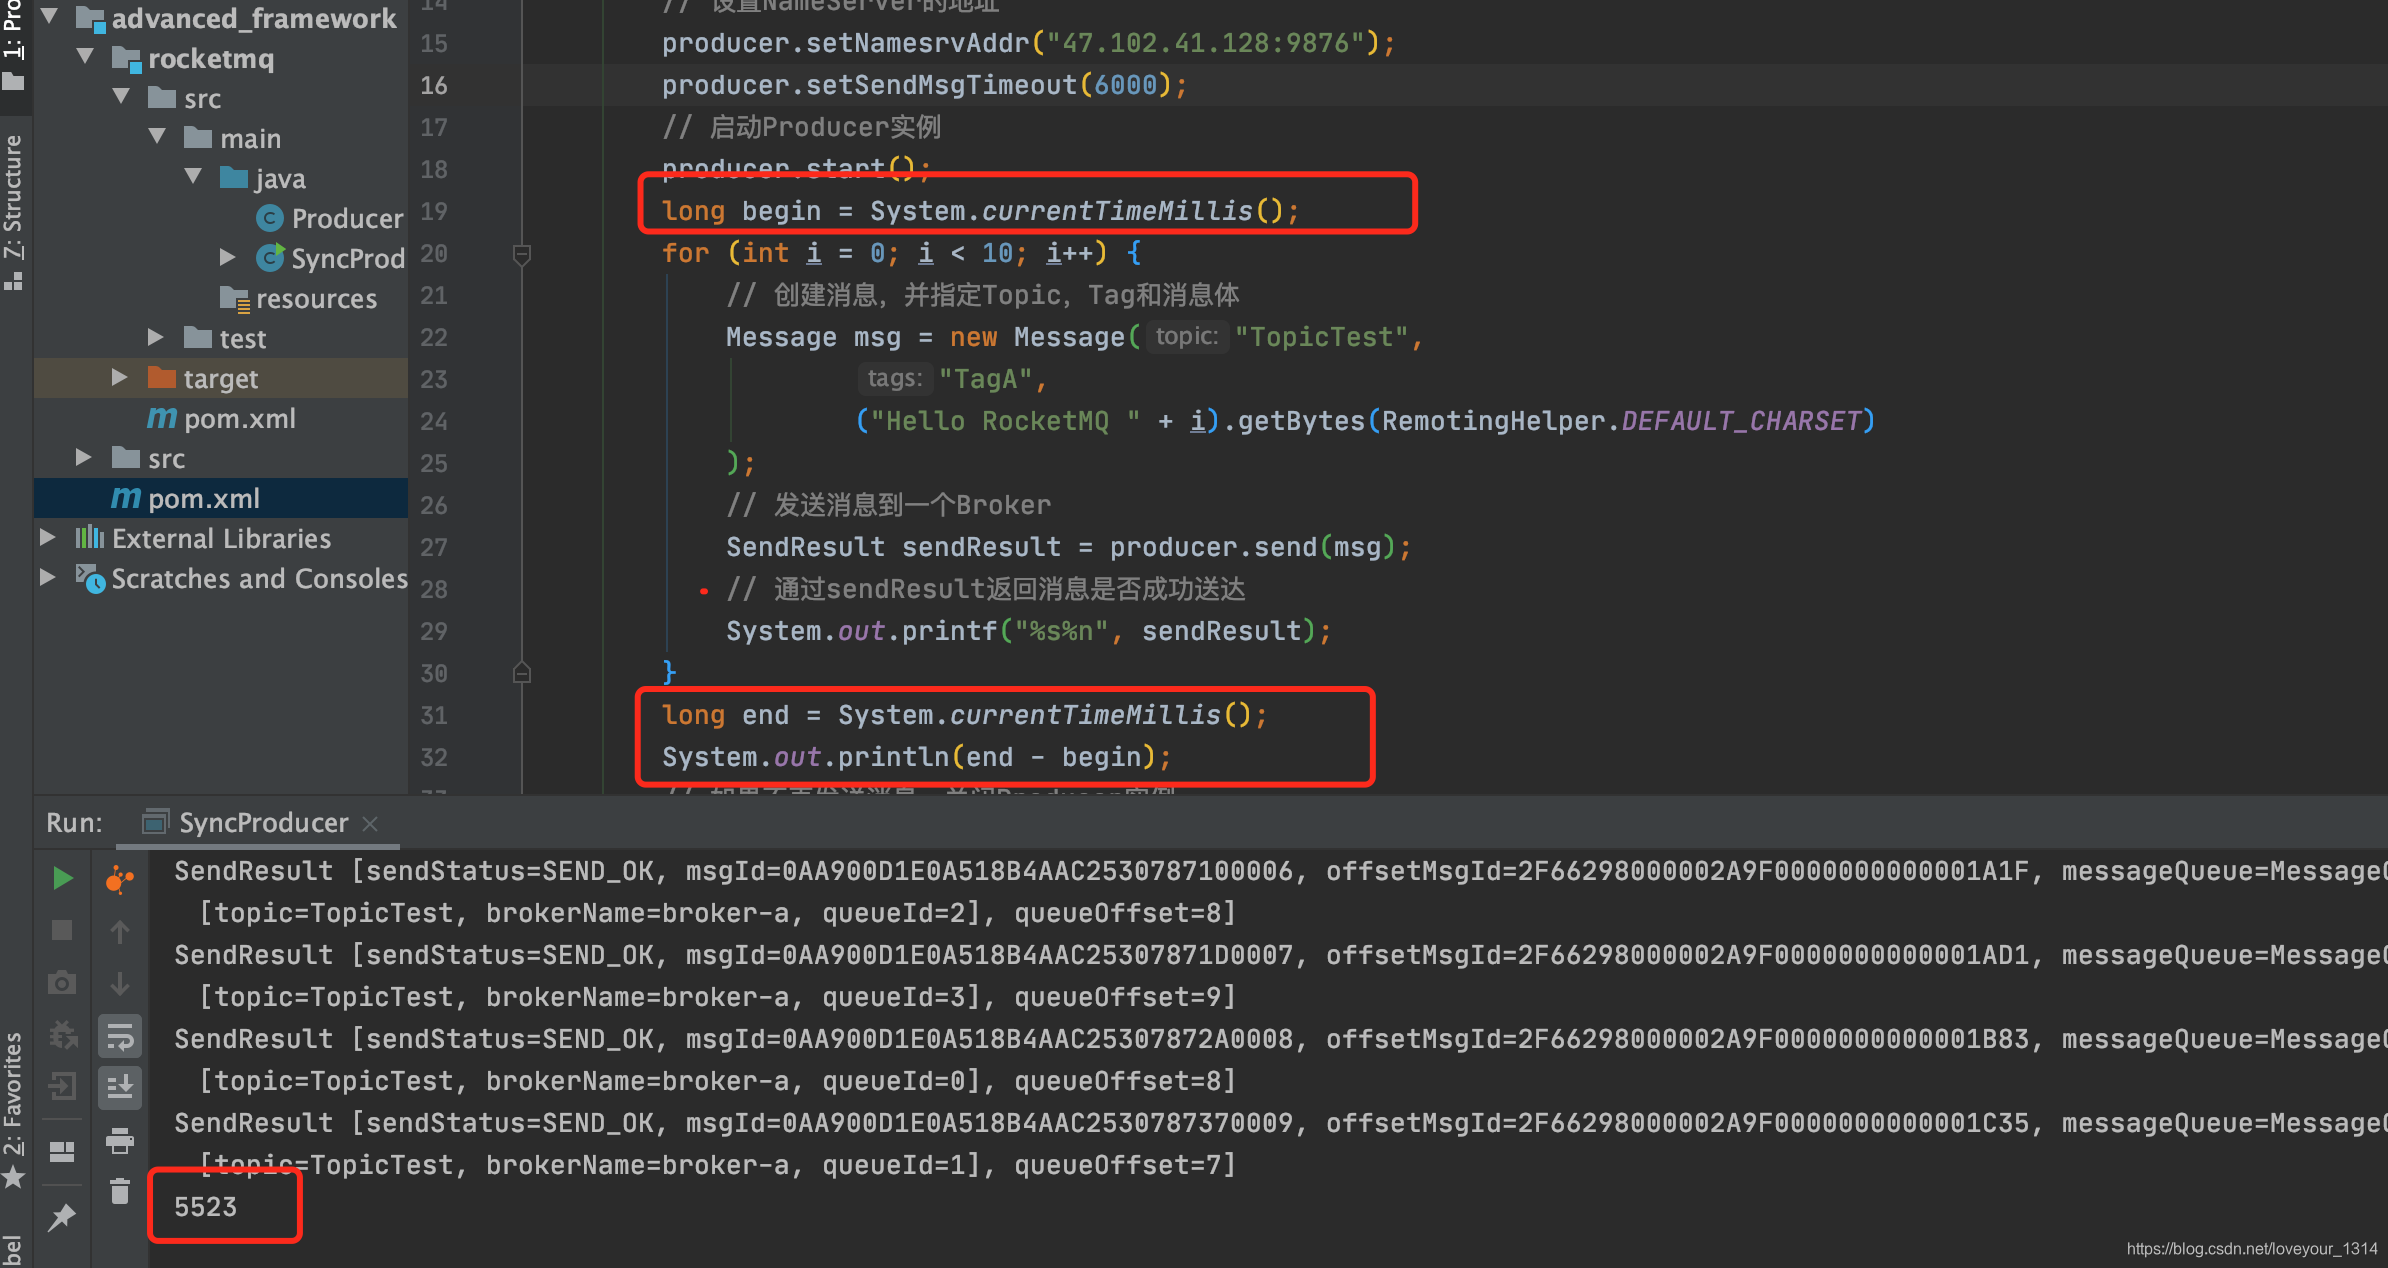Toggle scroll to end of console
The width and height of the screenshot is (2388, 1268).
pos(120,1087)
